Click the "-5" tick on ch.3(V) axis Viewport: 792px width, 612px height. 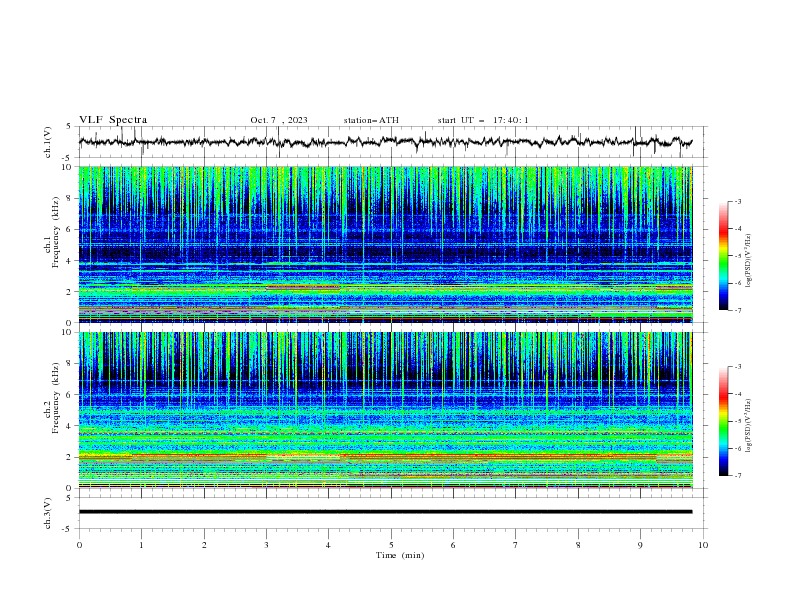click(x=68, y=529)
